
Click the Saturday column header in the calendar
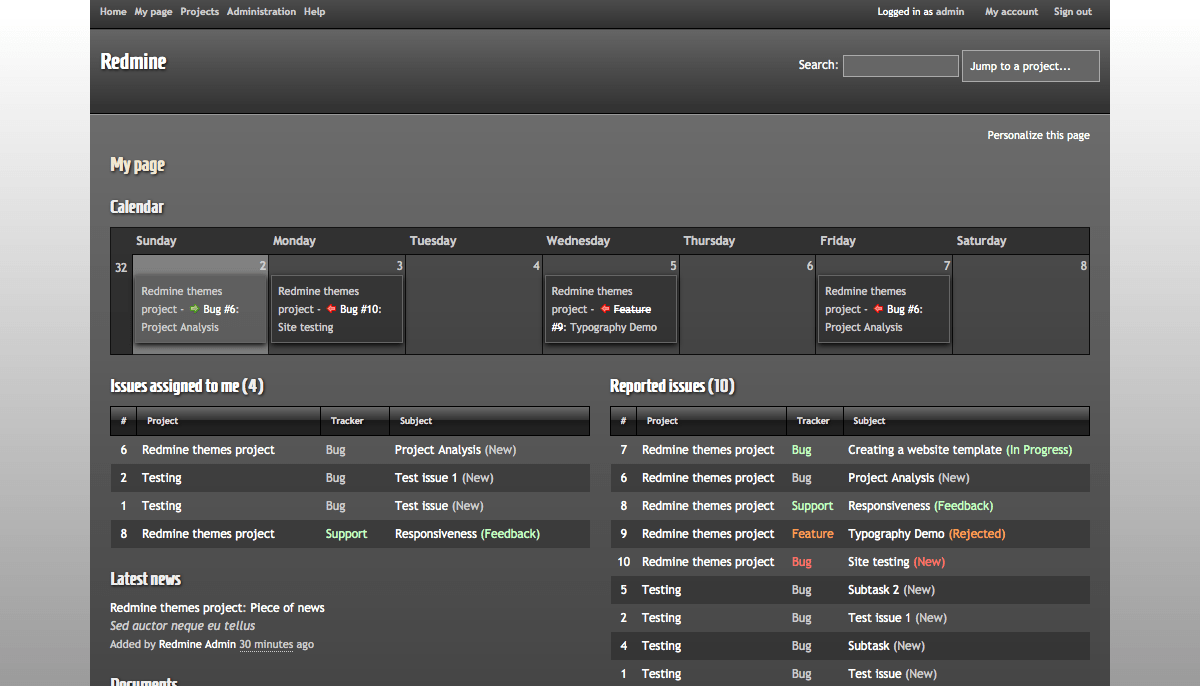(x=981, y=241)
